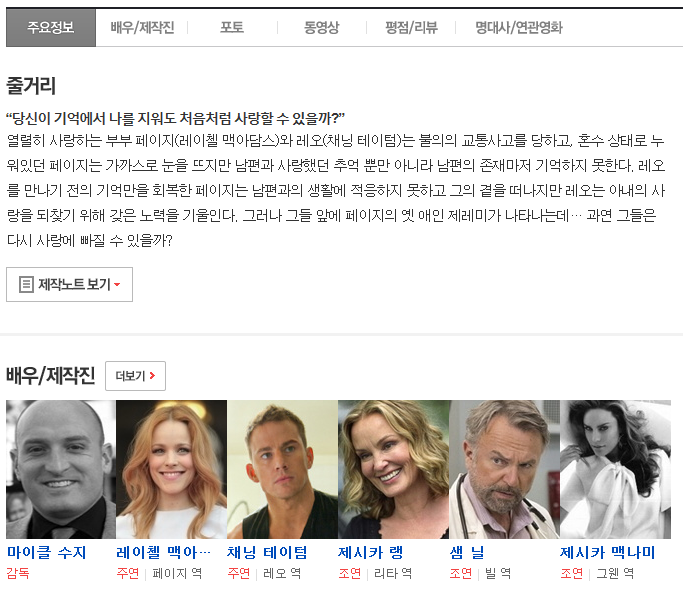Open 레이첼 맥아담스's photo thumbnail
Screen dimensions: 683x610
point(171,469)
